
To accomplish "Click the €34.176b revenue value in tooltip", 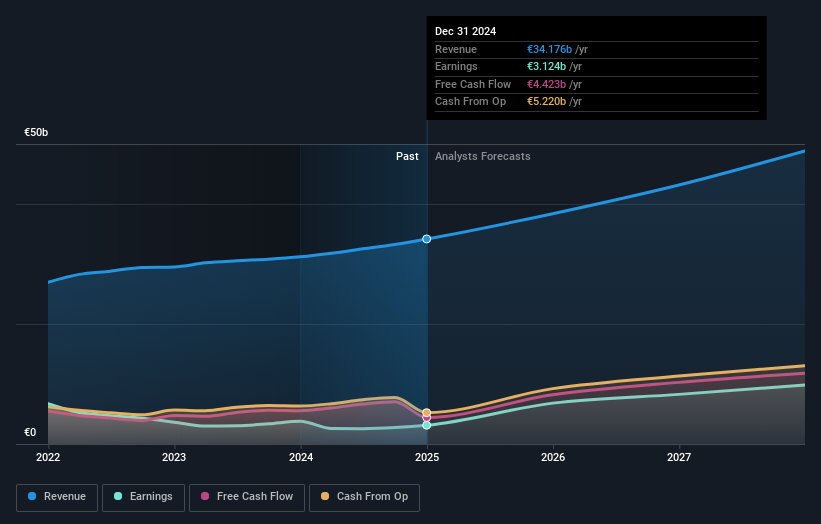I will (x=549, y=50).
